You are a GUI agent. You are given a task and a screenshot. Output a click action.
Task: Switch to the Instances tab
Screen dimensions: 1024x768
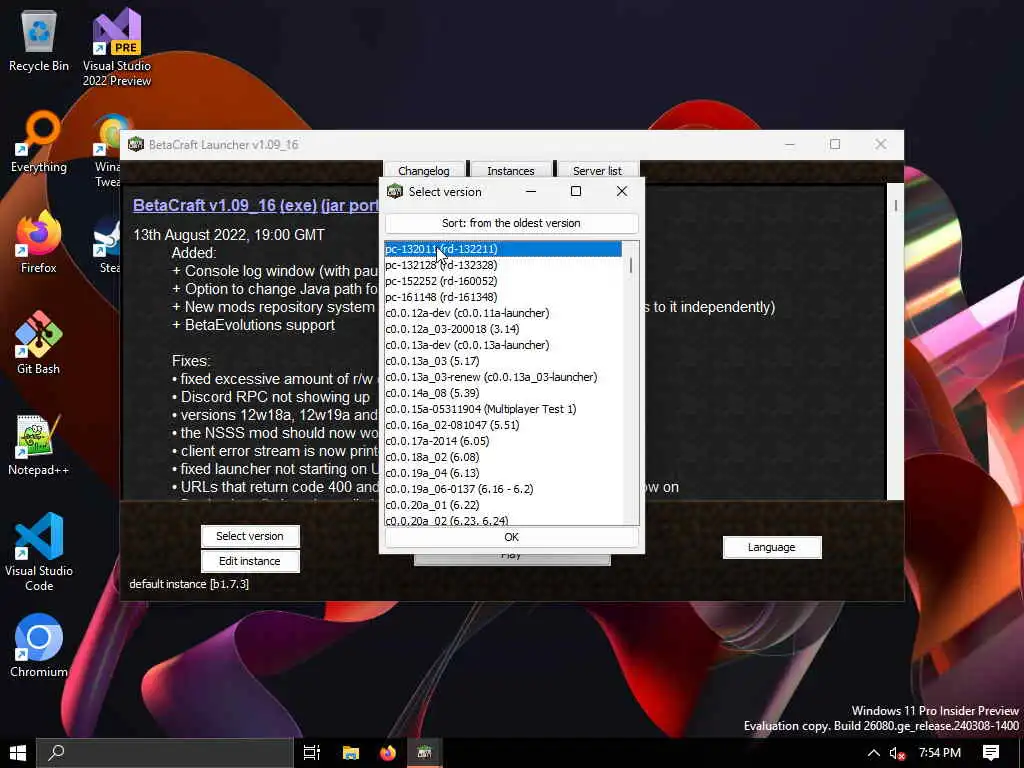click(511, 170)
